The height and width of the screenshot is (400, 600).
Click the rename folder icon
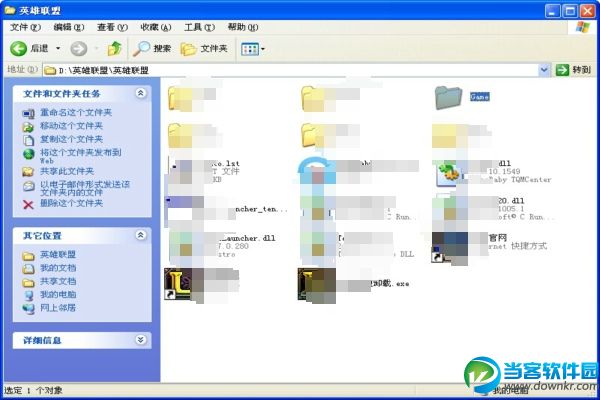point(28,114)
